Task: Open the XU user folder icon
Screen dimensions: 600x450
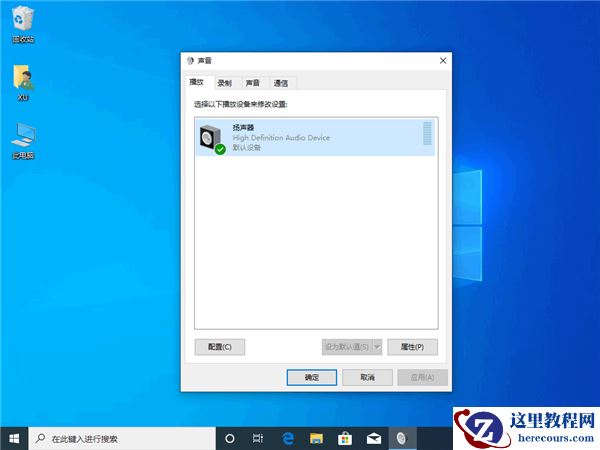Action: pyautogui.click(x=23, y=82)
